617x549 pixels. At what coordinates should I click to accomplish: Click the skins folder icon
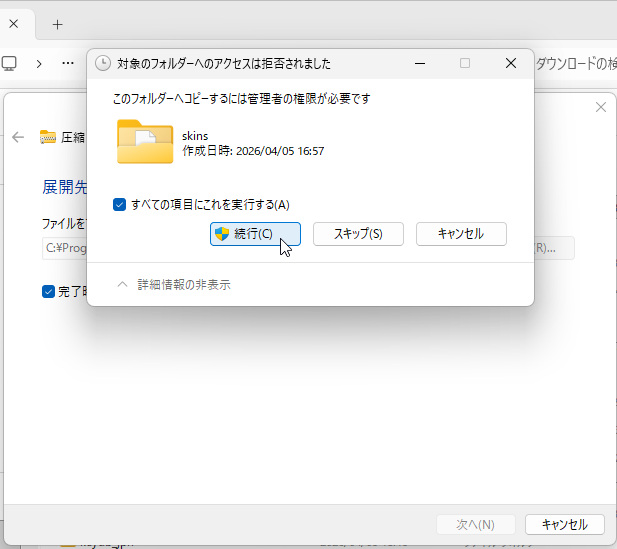pos(145,142)
